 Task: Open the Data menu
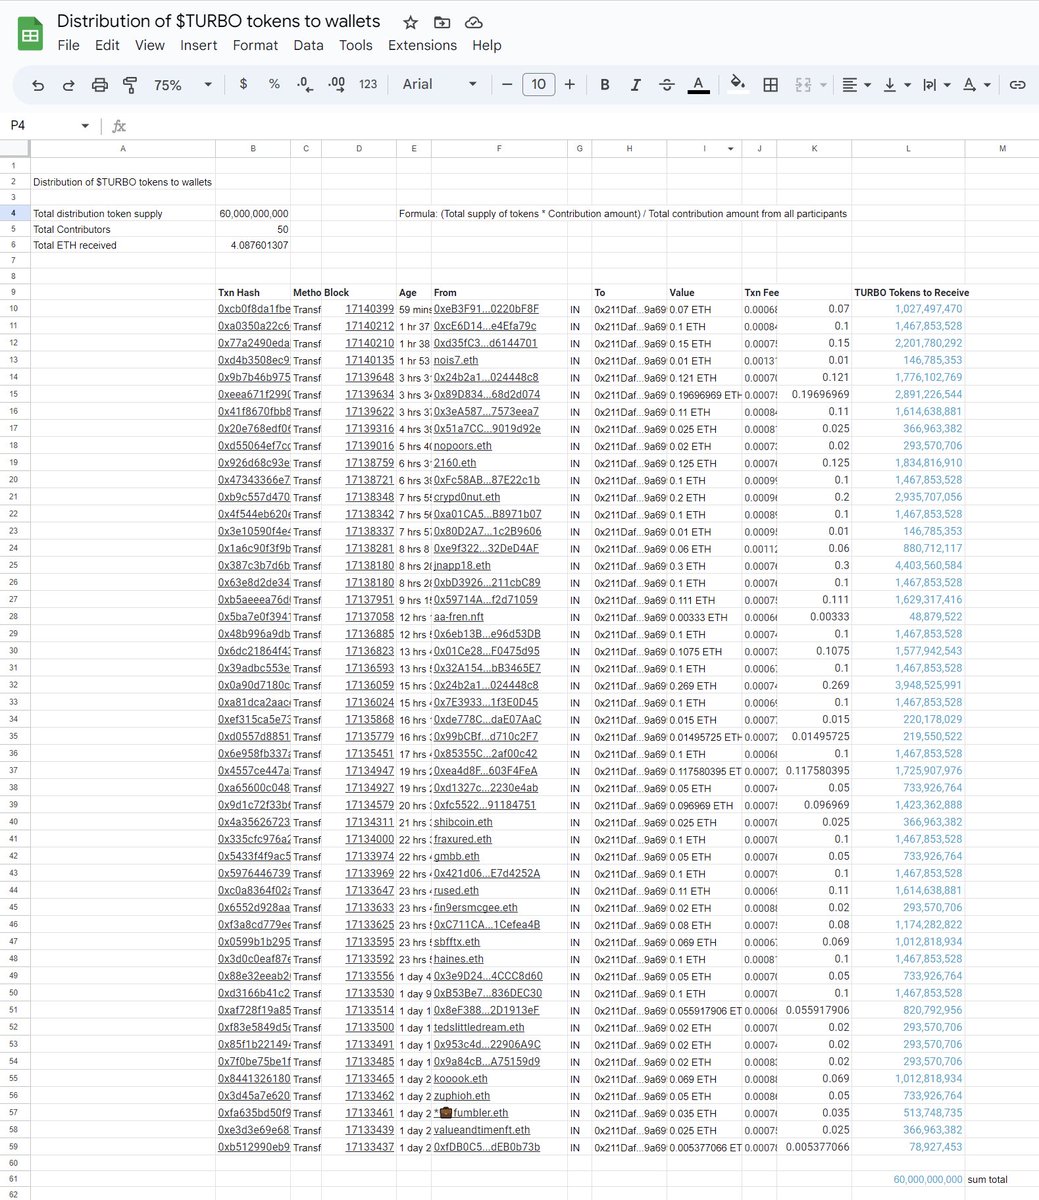click(308, 45)
